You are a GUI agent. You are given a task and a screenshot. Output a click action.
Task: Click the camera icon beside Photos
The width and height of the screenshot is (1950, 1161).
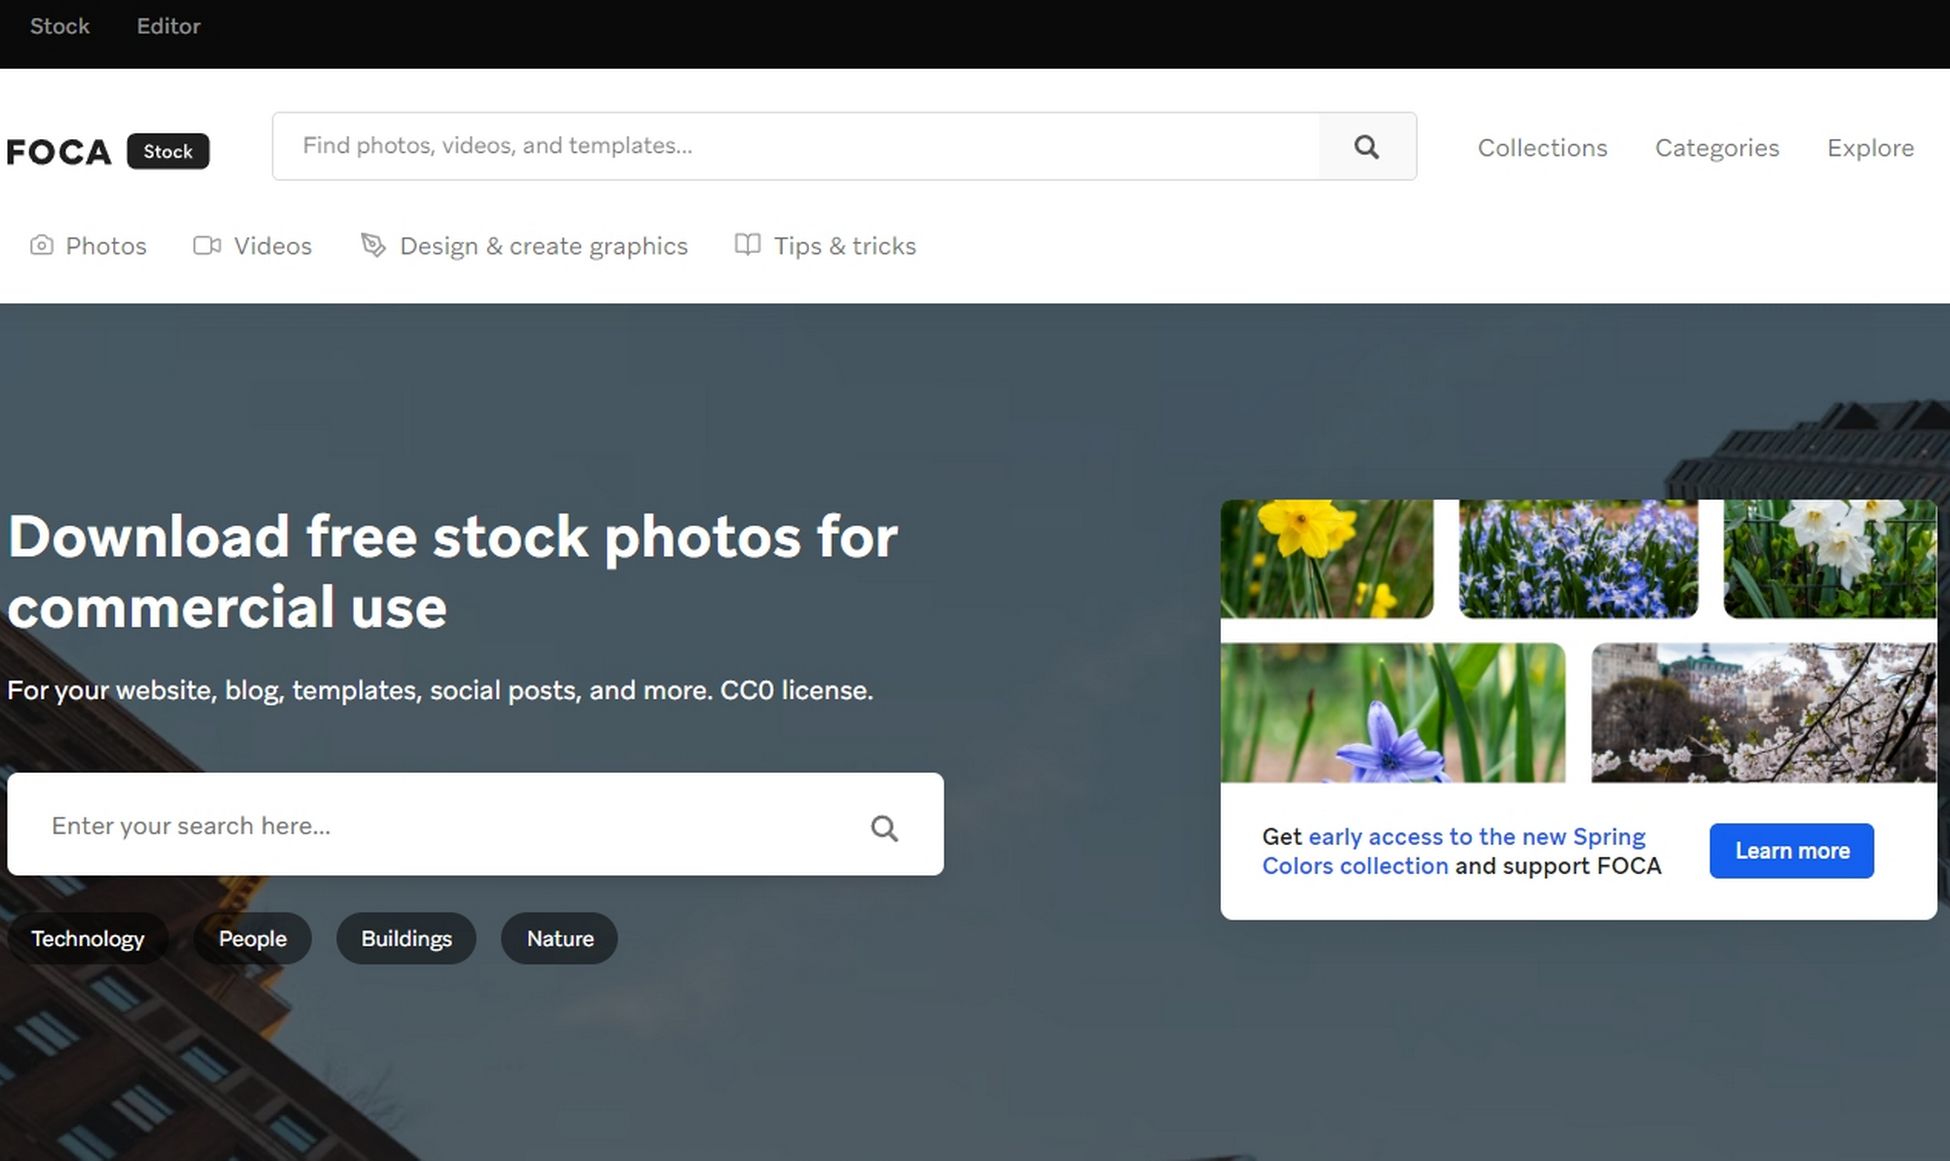tap(41, 245)
